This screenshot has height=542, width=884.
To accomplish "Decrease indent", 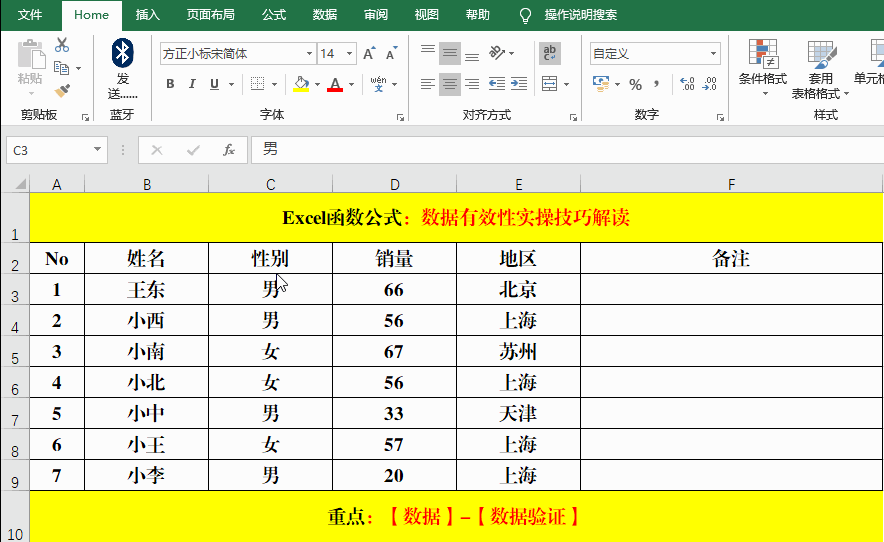I will [x=497, y=84].
